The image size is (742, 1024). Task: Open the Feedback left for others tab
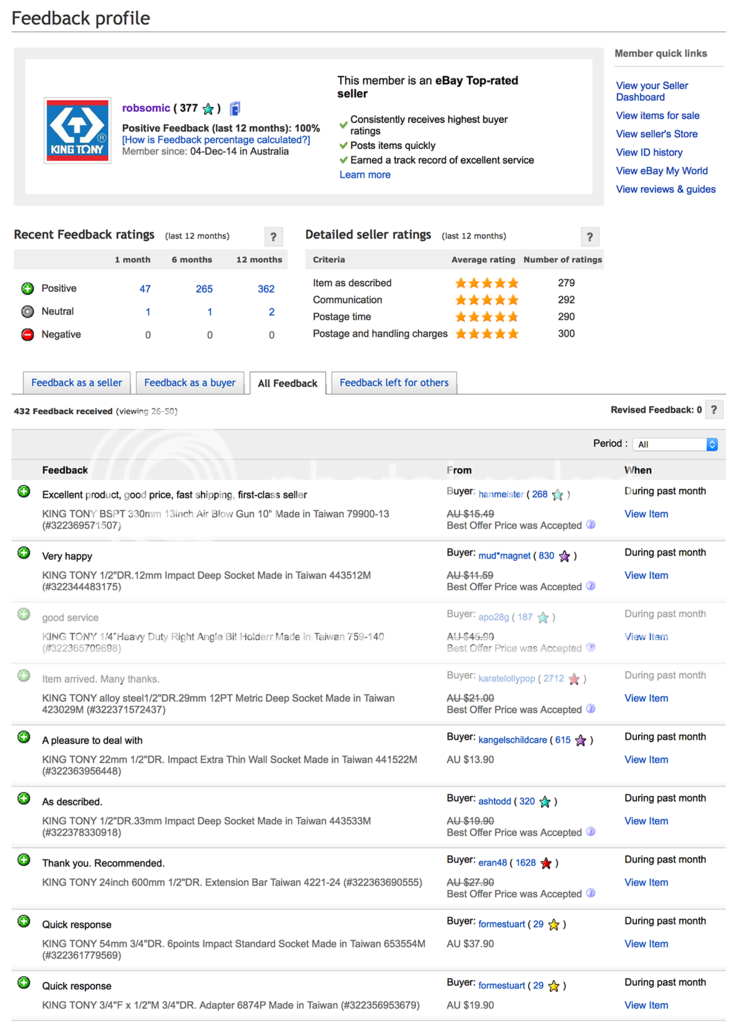pyautogui.click(x=394, y=382)
